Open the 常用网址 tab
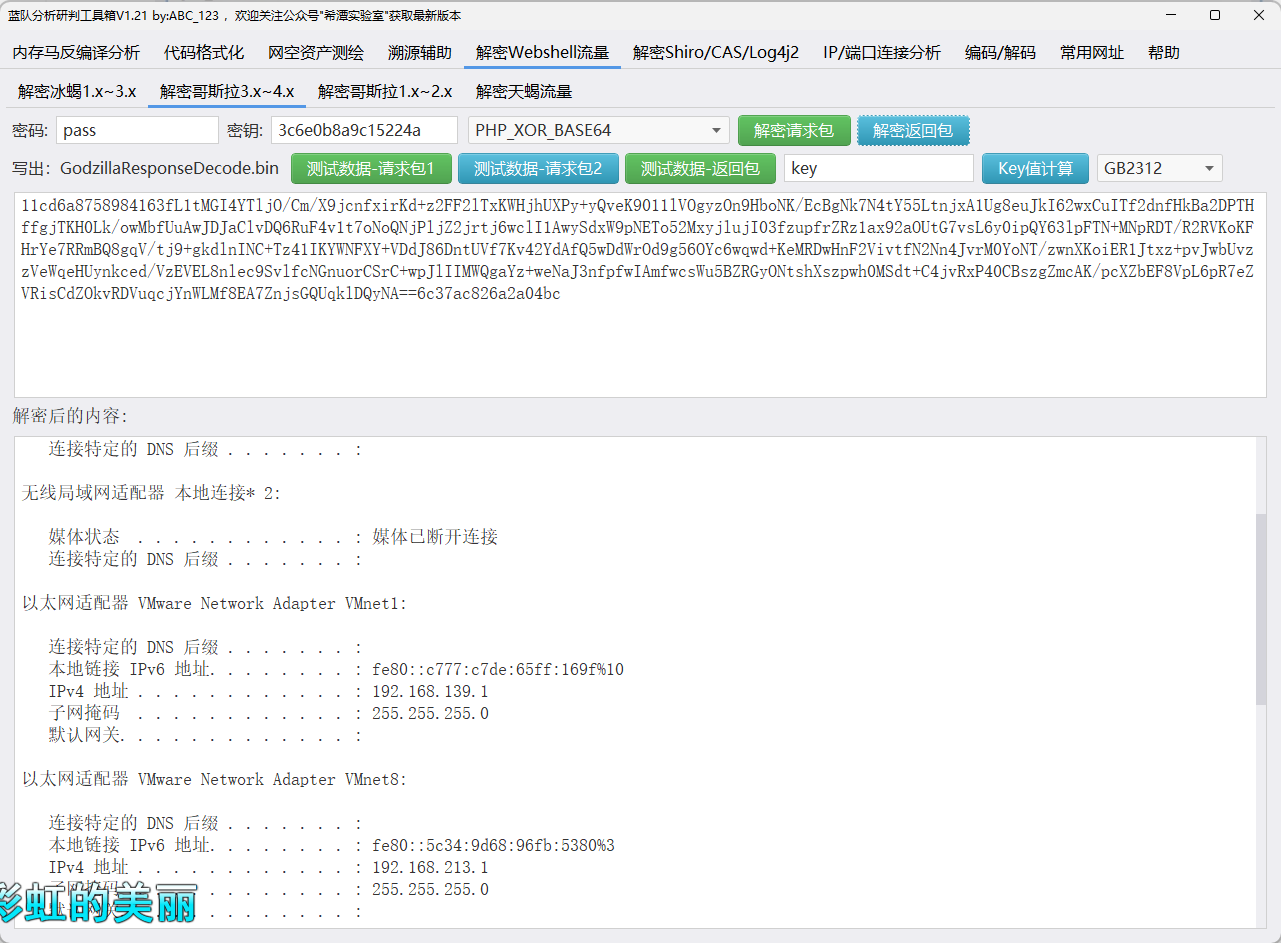 1092,53
